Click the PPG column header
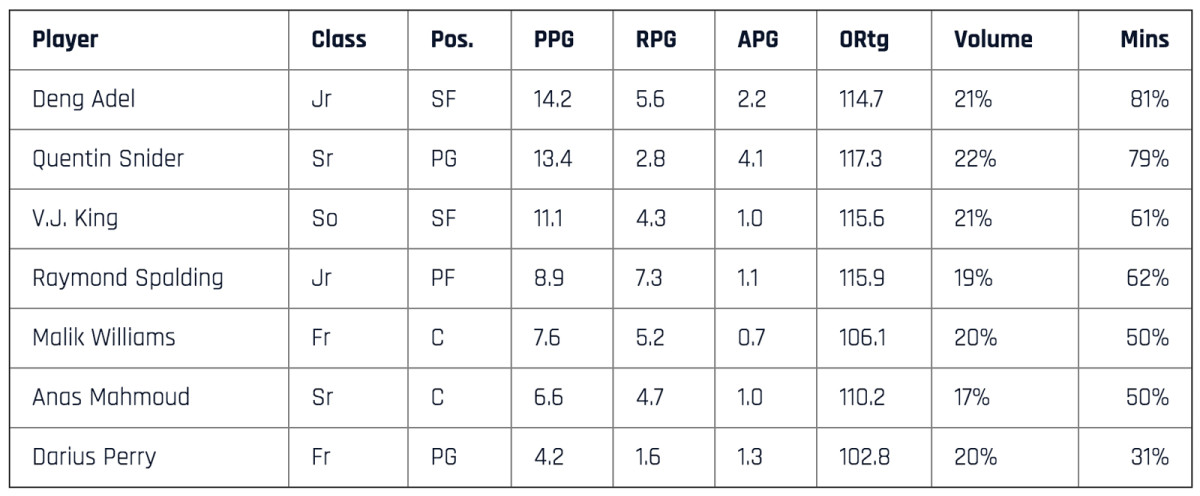The image size is (1200, 496). tap(554, 40)
